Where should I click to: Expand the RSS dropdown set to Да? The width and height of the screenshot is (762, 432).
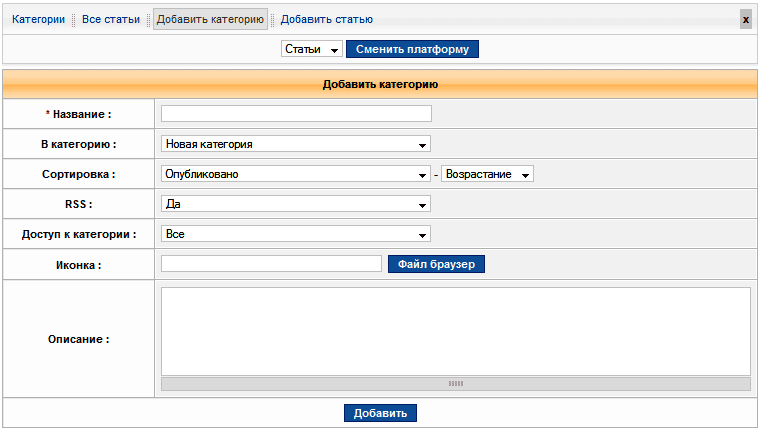296,204
